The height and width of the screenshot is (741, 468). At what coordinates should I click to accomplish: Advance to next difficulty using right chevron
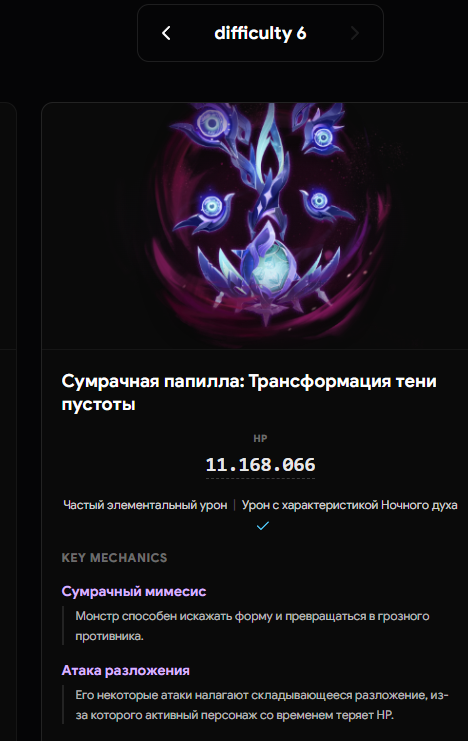point(355,33)
